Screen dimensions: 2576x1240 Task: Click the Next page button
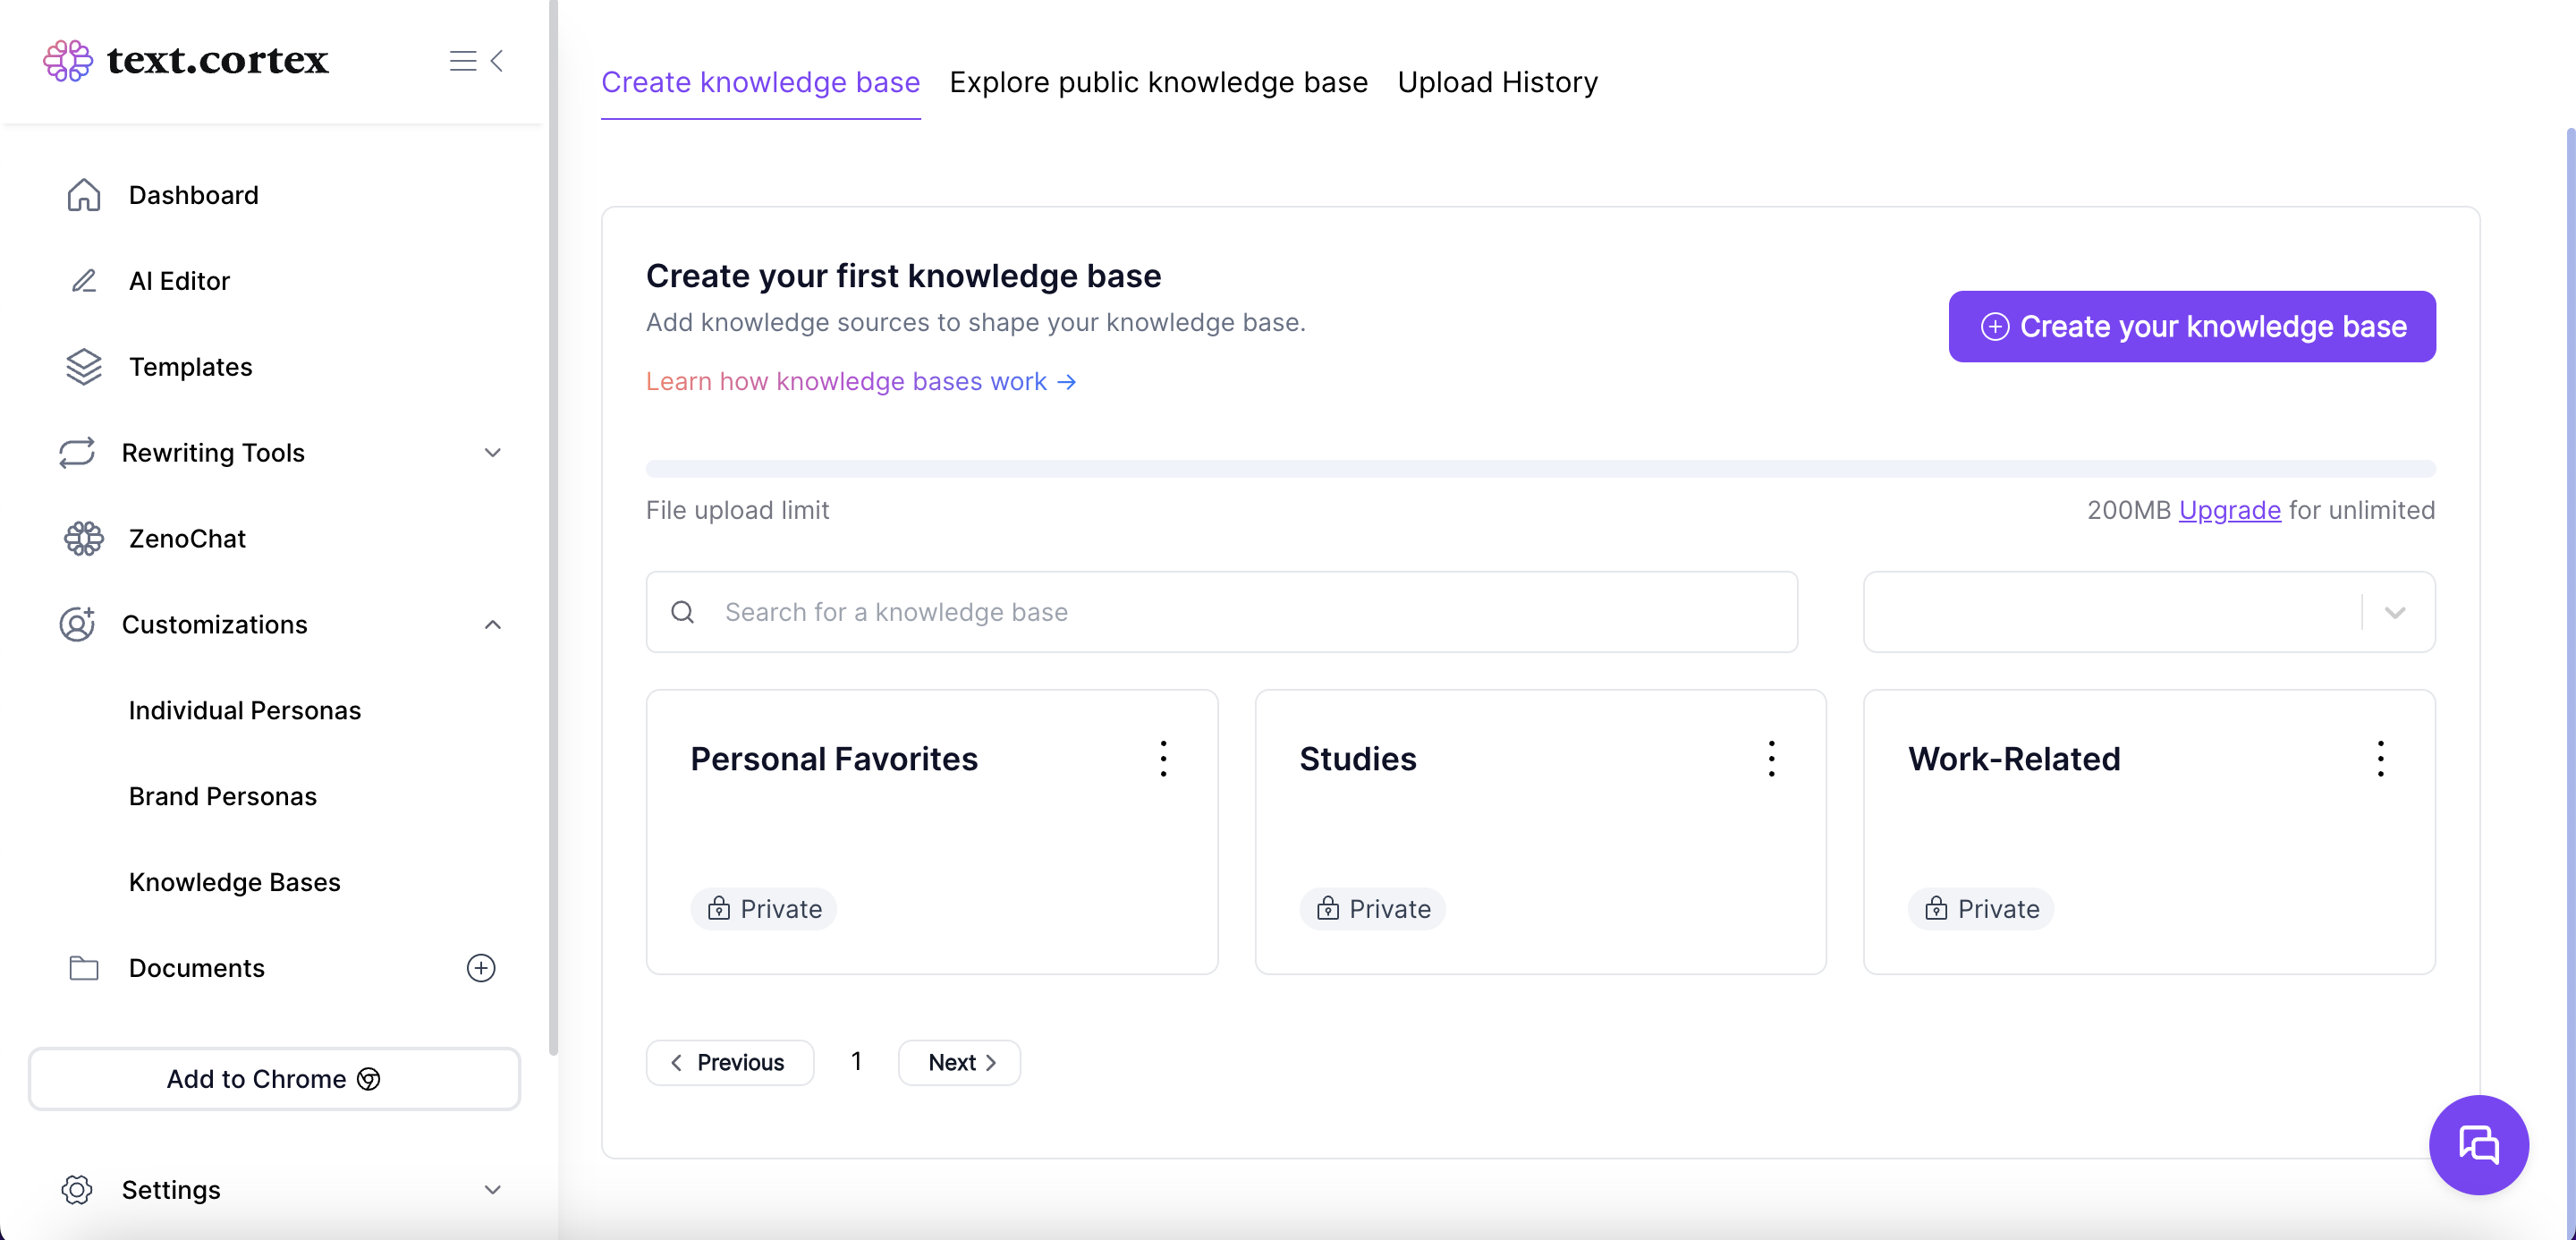(x=960, y=1063)
